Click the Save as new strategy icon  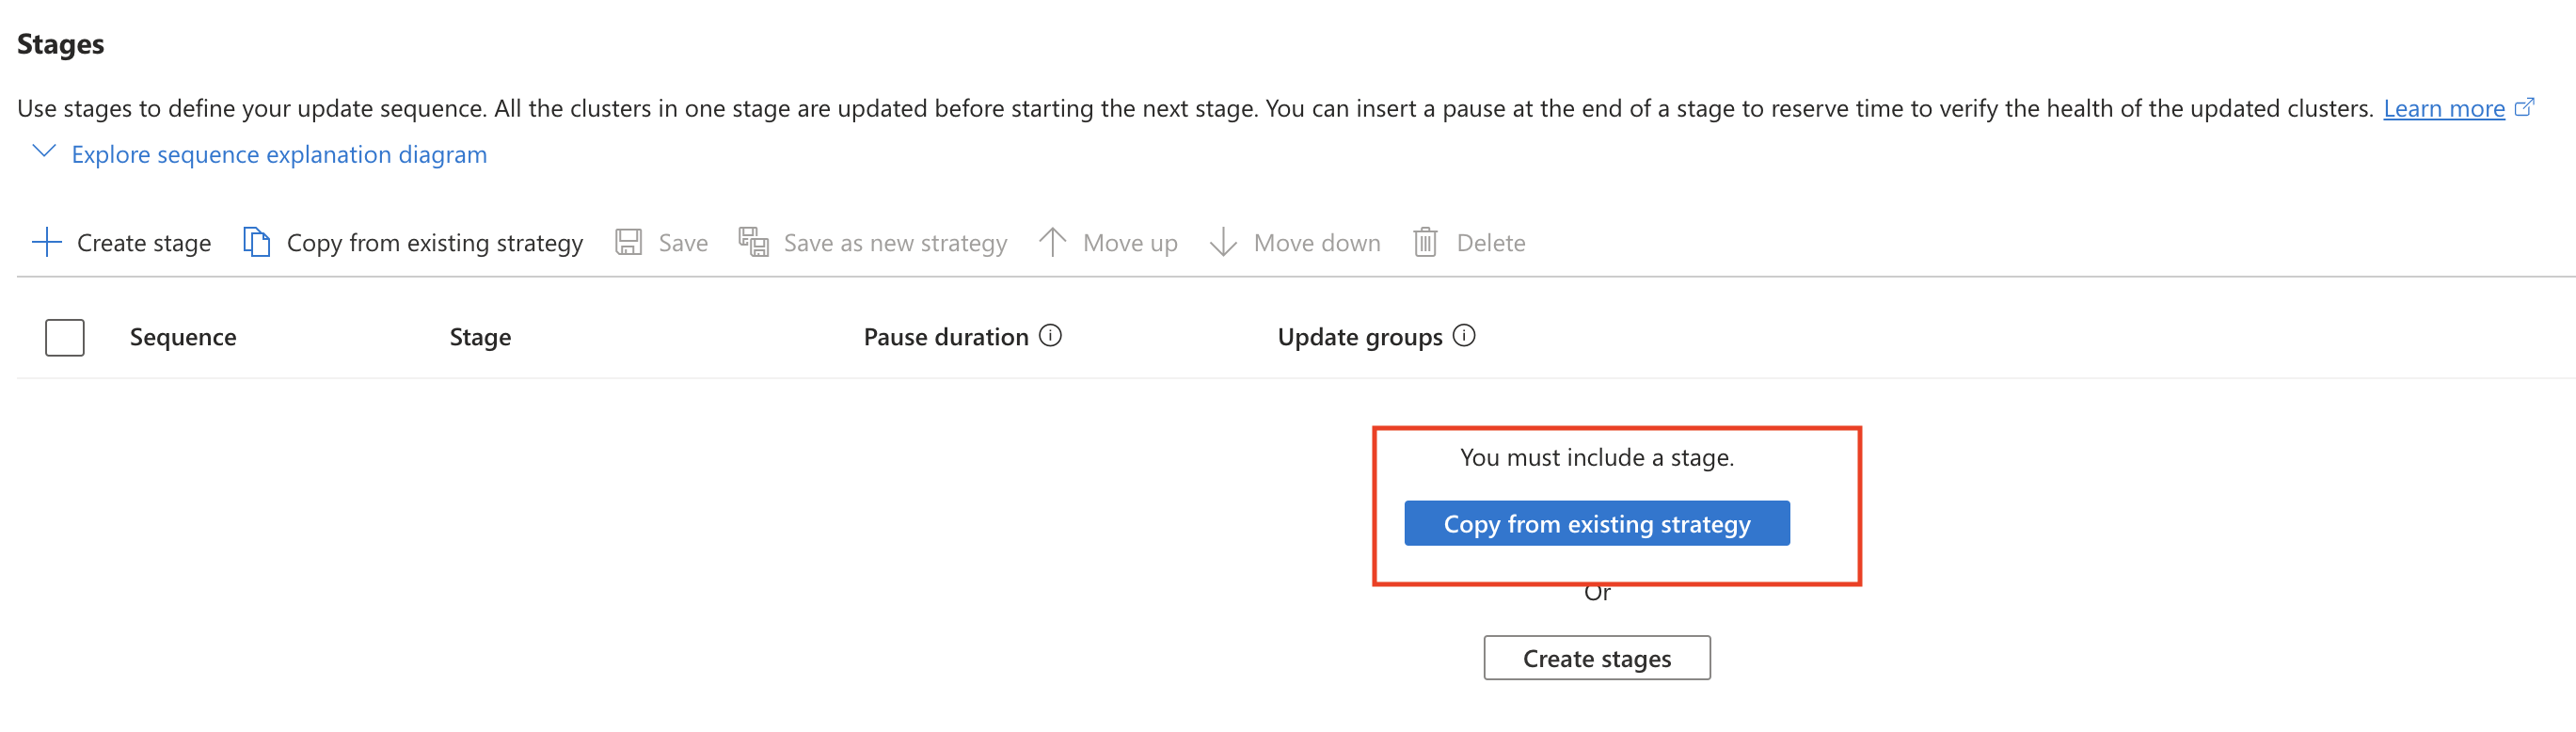point(753,243)
